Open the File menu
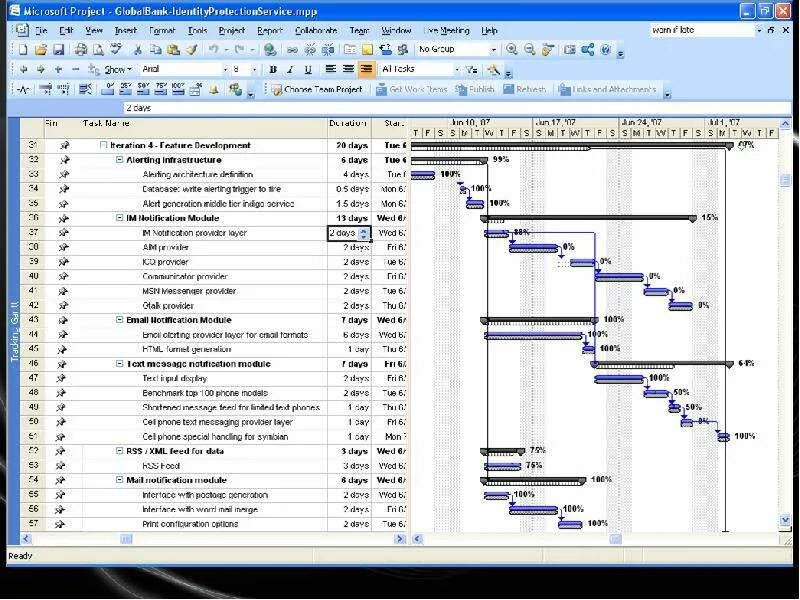800x600 pixels. [41, 31]
